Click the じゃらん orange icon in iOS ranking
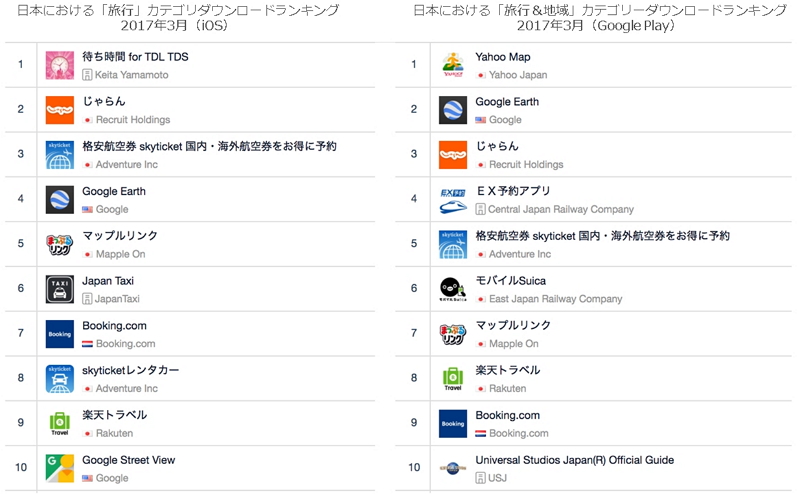Image resolution: width=800 pixels, height=494 pixels. (60, 110)
